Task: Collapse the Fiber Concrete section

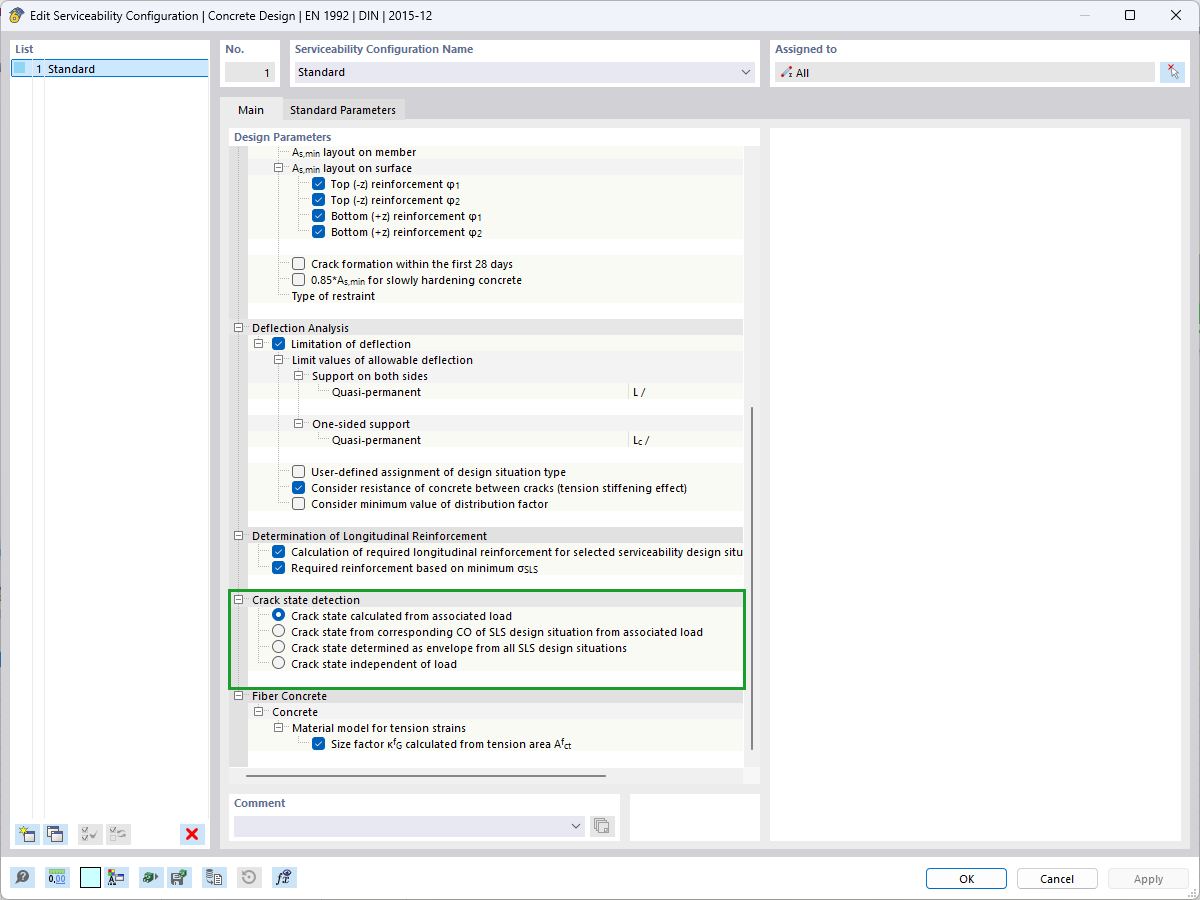Action: (238, 696)
